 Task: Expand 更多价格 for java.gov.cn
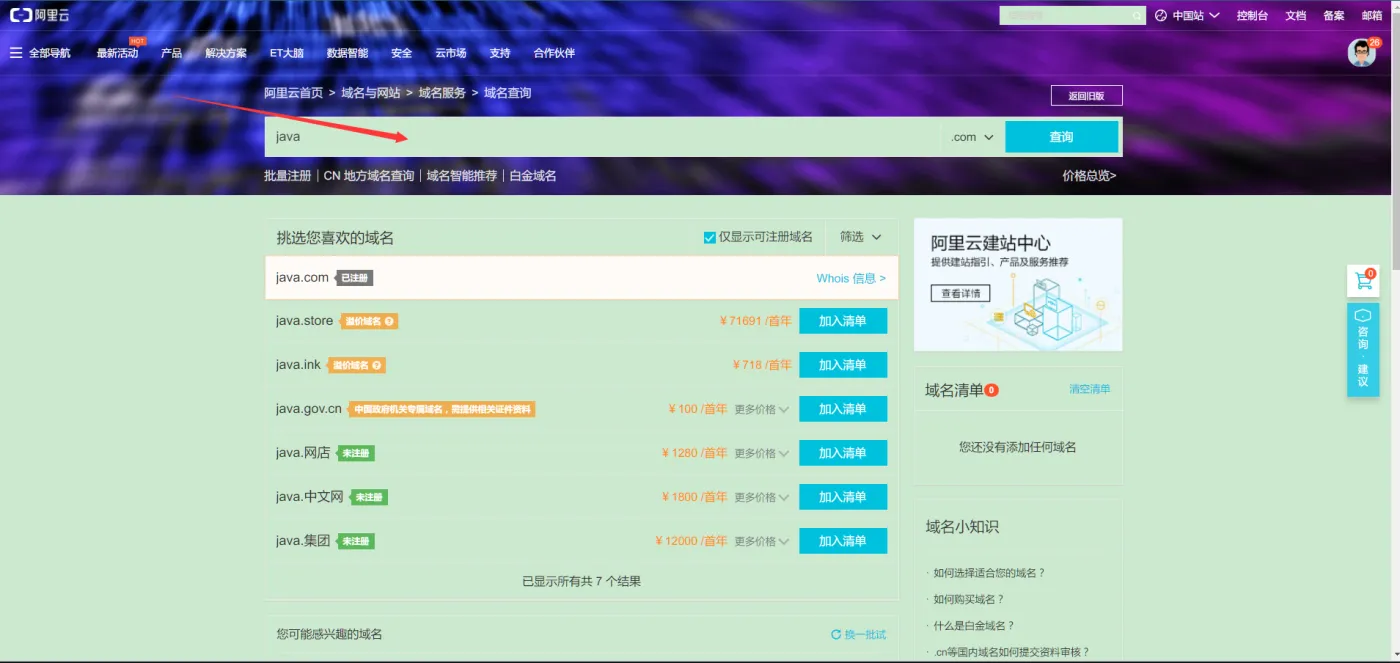tap(762, 409)
